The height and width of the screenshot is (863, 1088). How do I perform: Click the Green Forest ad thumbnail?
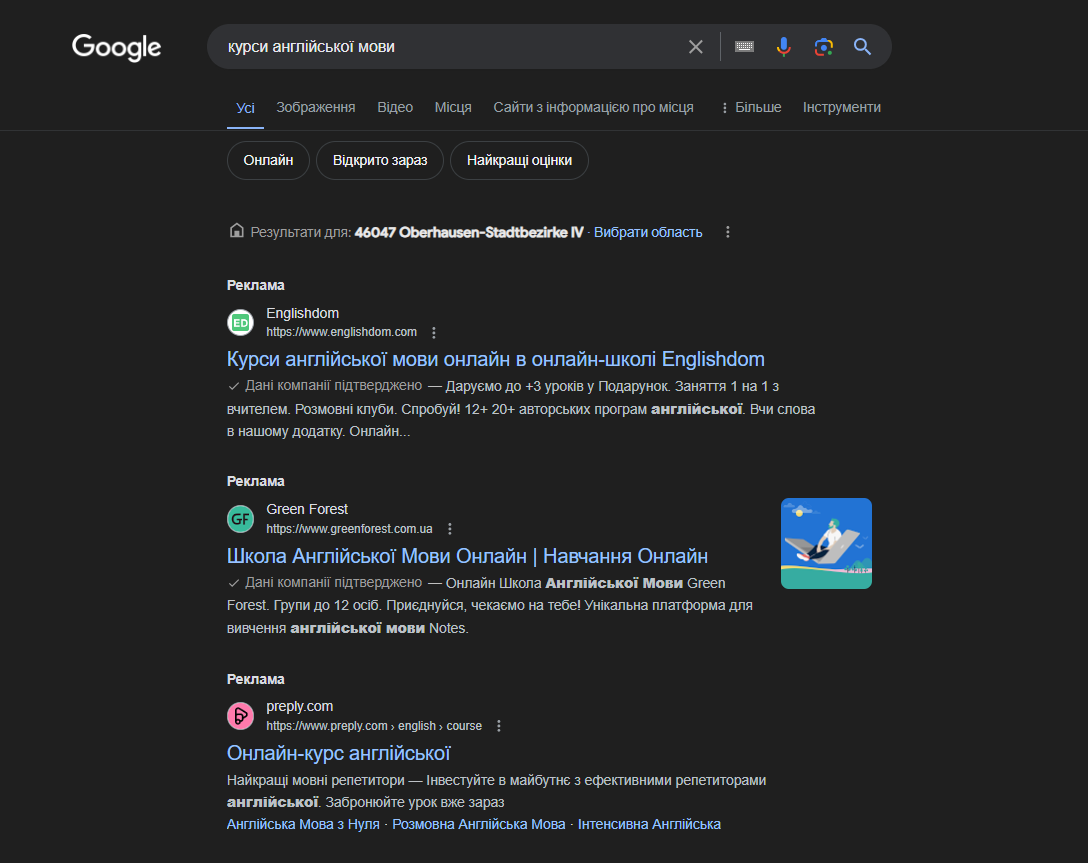click(x=826, y=543)
